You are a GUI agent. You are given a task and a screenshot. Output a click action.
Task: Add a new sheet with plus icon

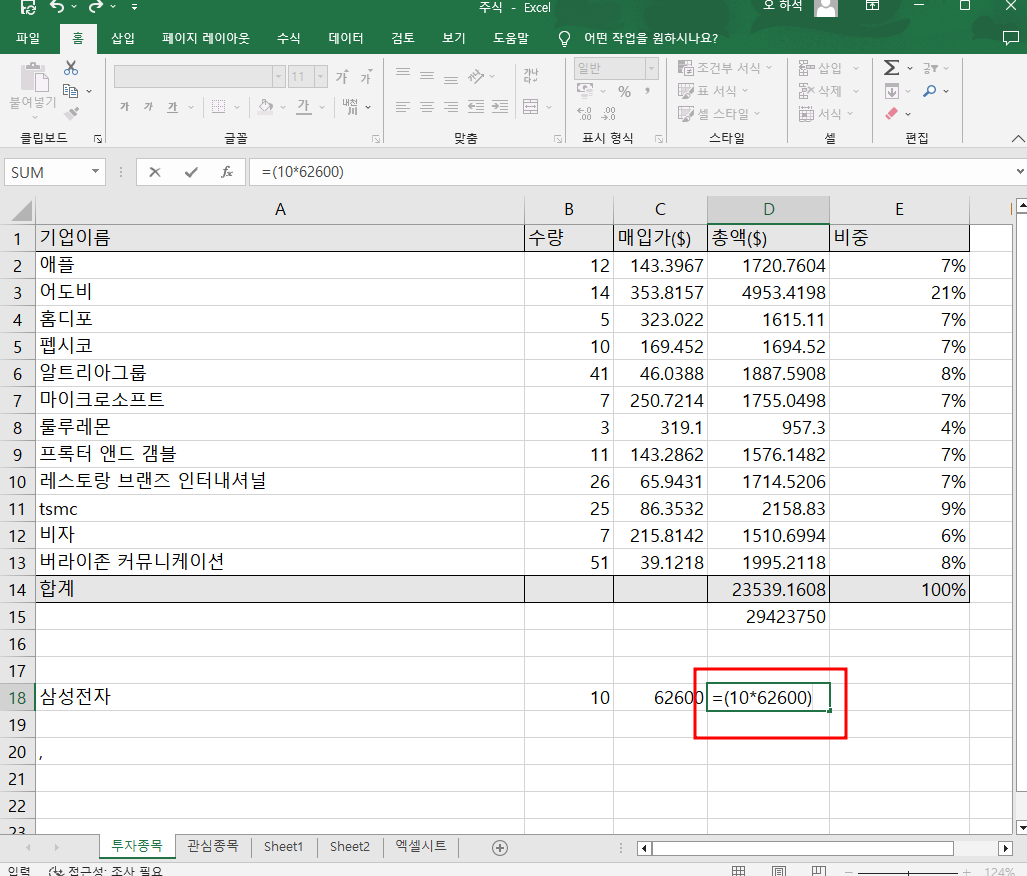coord(500,848)
